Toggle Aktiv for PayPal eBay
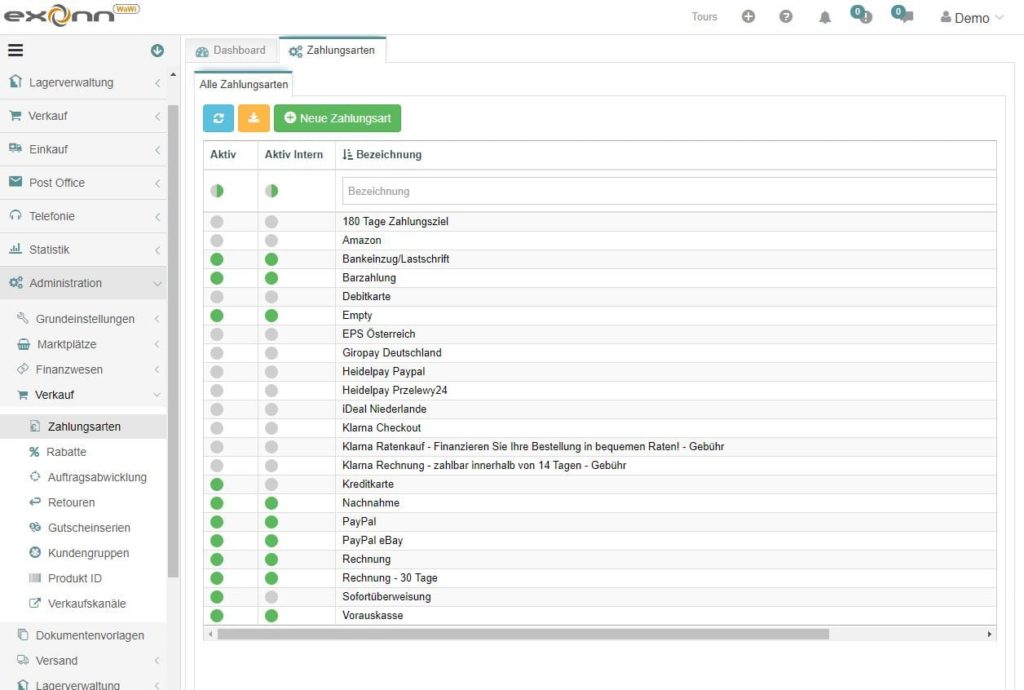The height and width of the screenshot is (690, 1024). pyautogui.click(x=217, y=541)
